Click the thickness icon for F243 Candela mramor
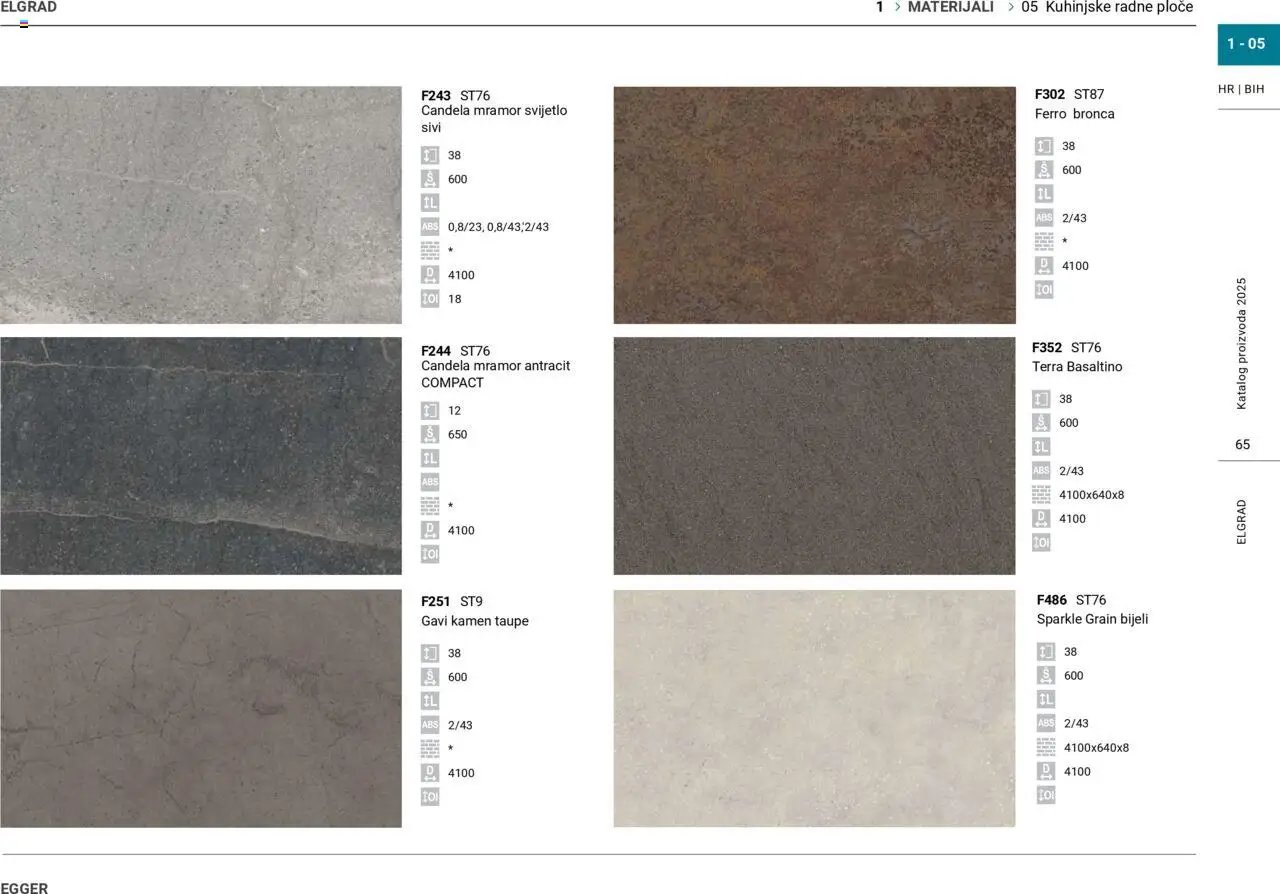 [x=430, y=155]
